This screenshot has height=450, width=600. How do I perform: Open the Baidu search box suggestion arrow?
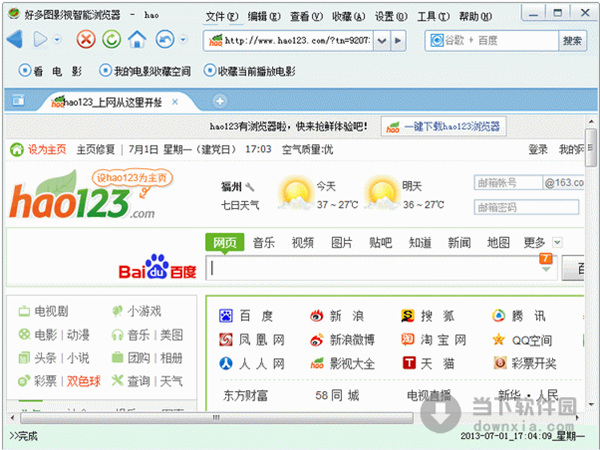[x=546, y=269]
